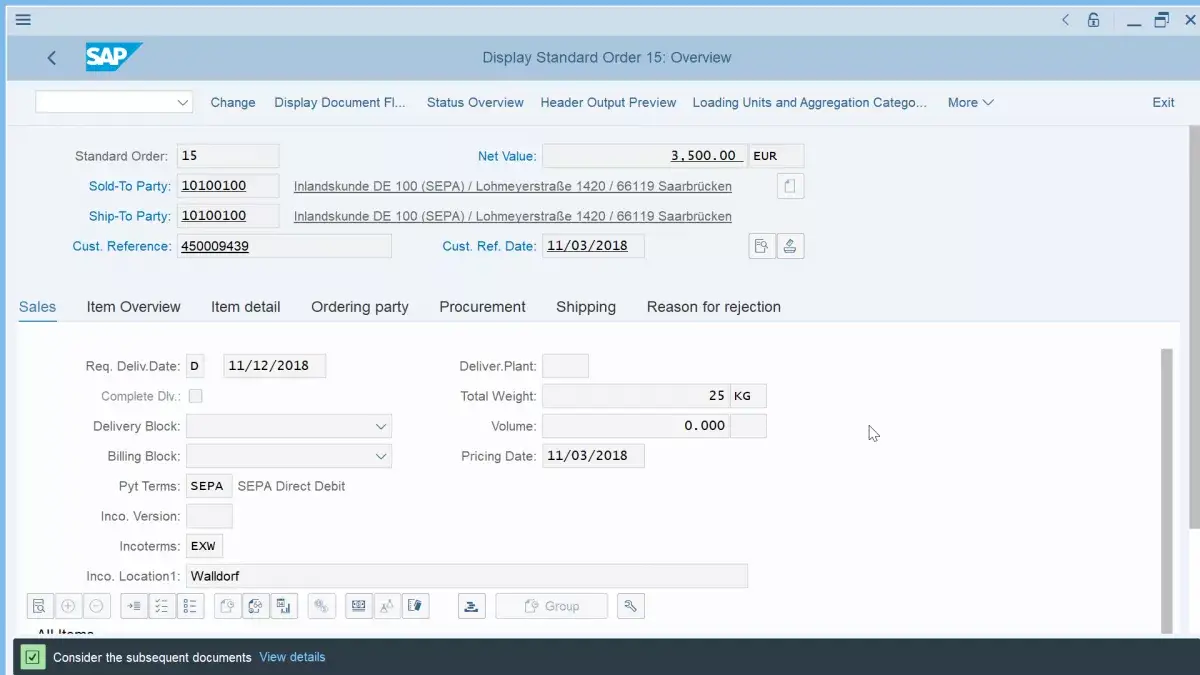
Task: Click Loading Units and Aggregation Categories
Action: point(810,102)
